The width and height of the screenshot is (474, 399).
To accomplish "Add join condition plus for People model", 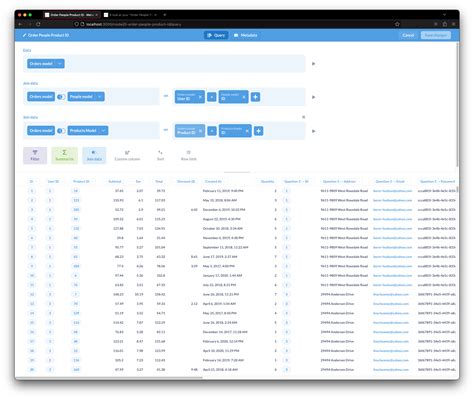I will (x=255, y=97).
